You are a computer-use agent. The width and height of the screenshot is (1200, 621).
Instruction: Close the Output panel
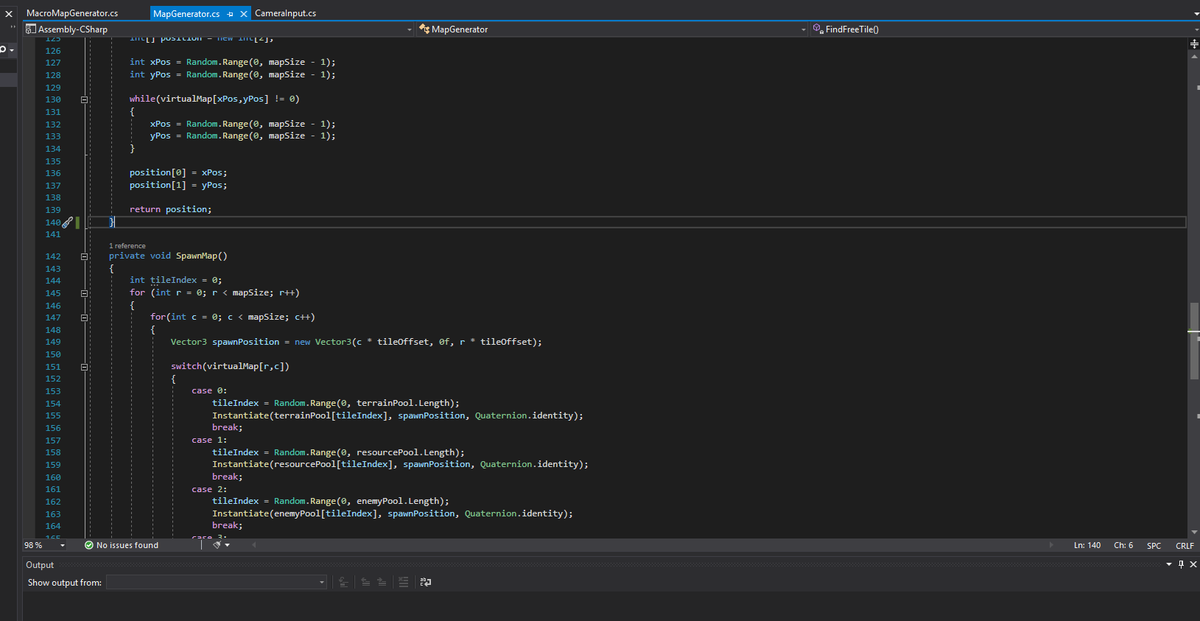pyautogui.click(x=1193, y=565)
